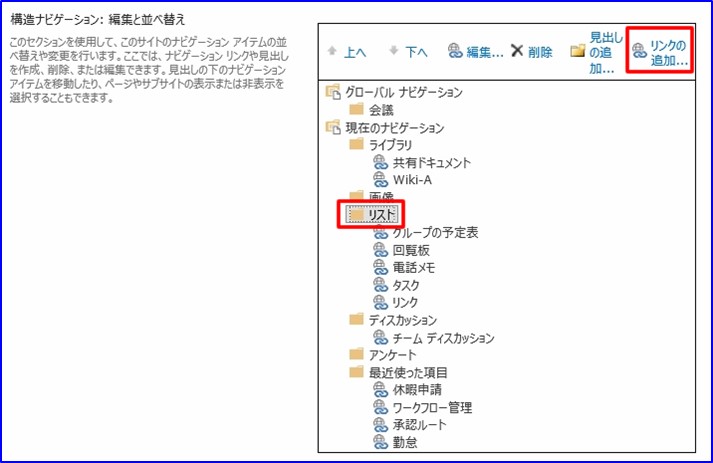Select ワークフロー管理 in the tree
The image size is (713, 463).
(x=432, y=408)
